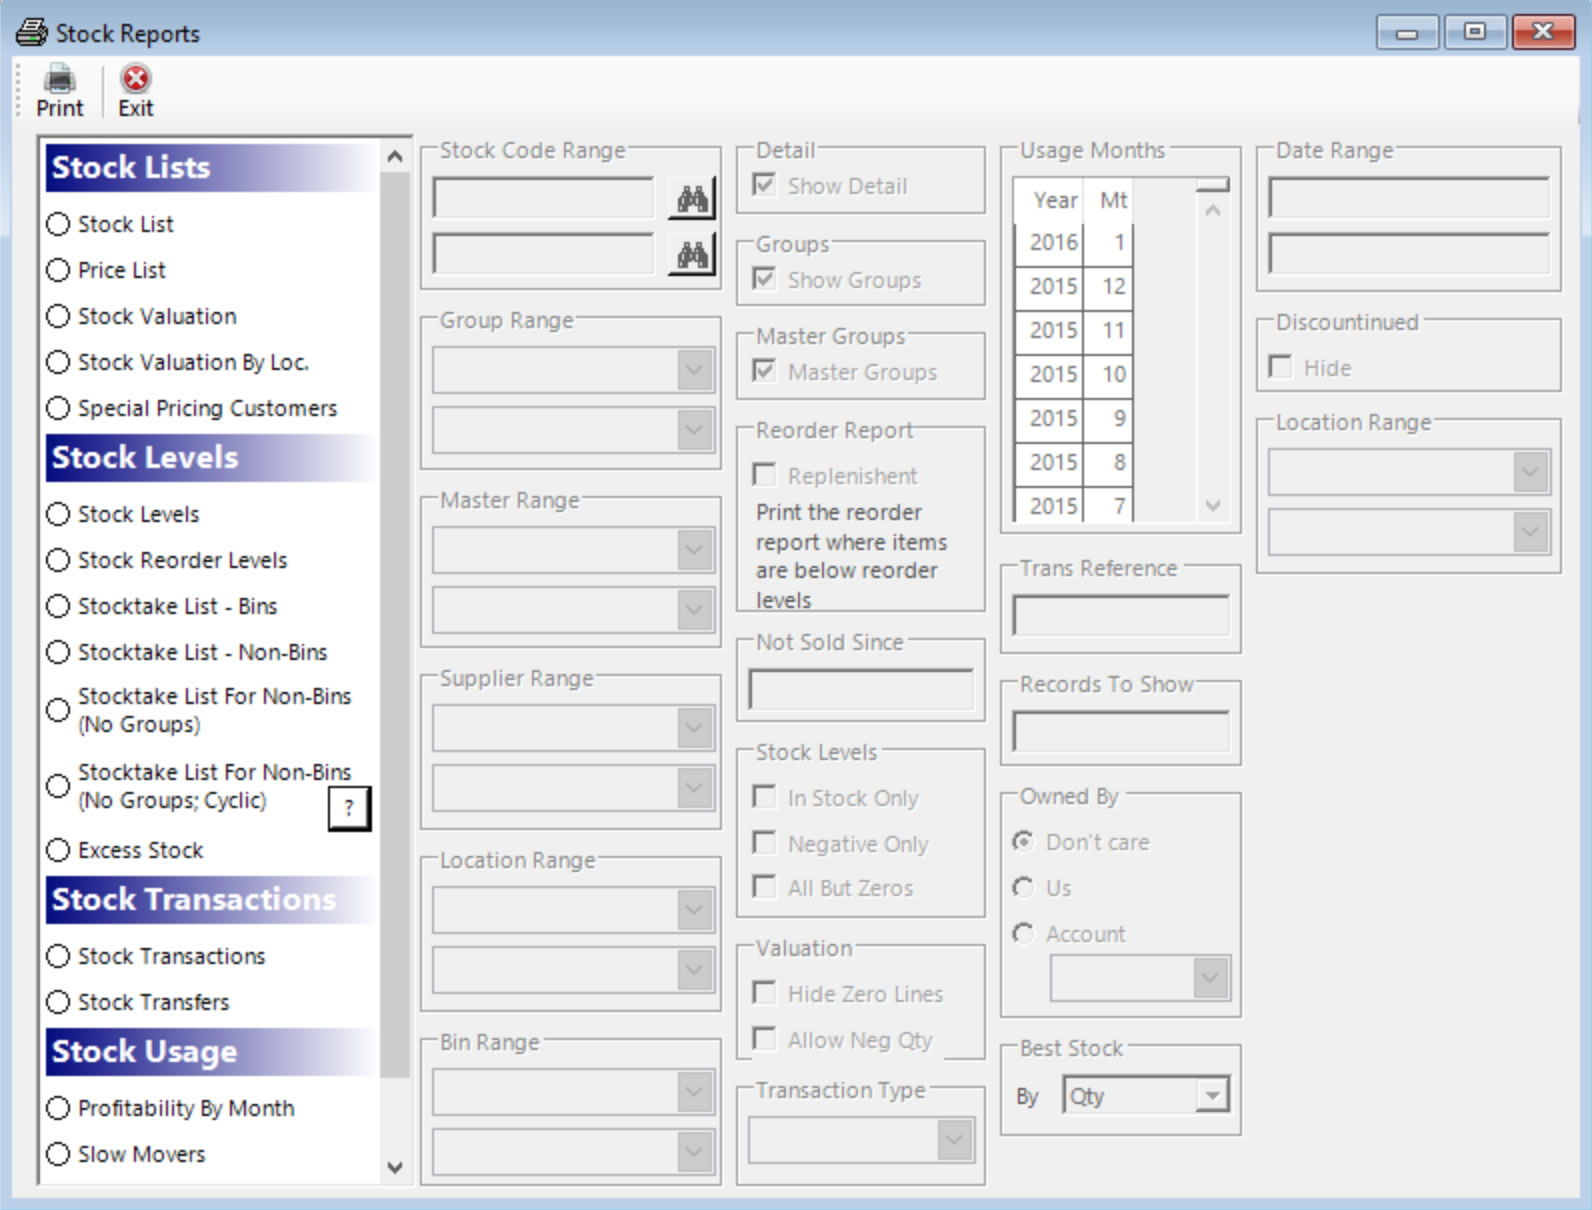Open the second Supplier Range dropdown
The image size is (1592, 1210).
(694, 788)
